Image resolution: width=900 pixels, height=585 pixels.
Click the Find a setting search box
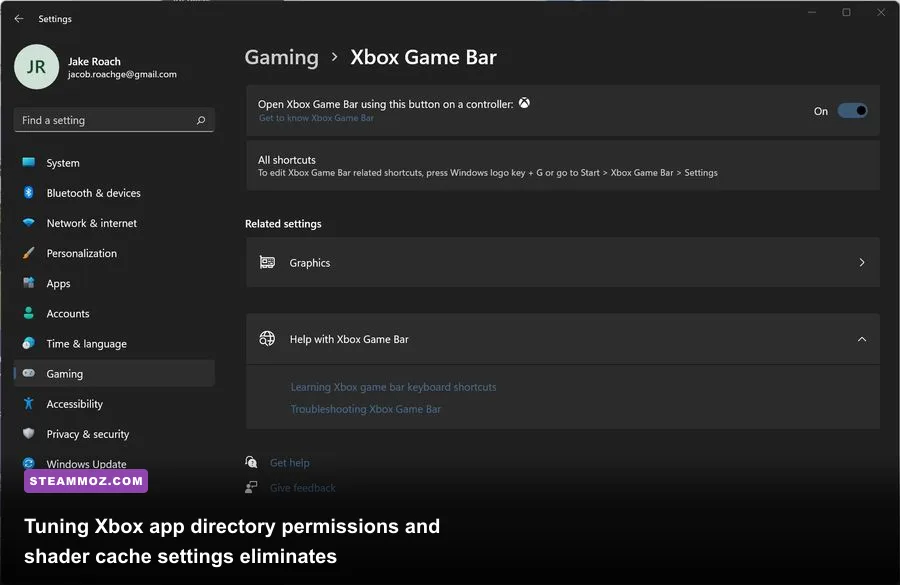tap(114, 120)
